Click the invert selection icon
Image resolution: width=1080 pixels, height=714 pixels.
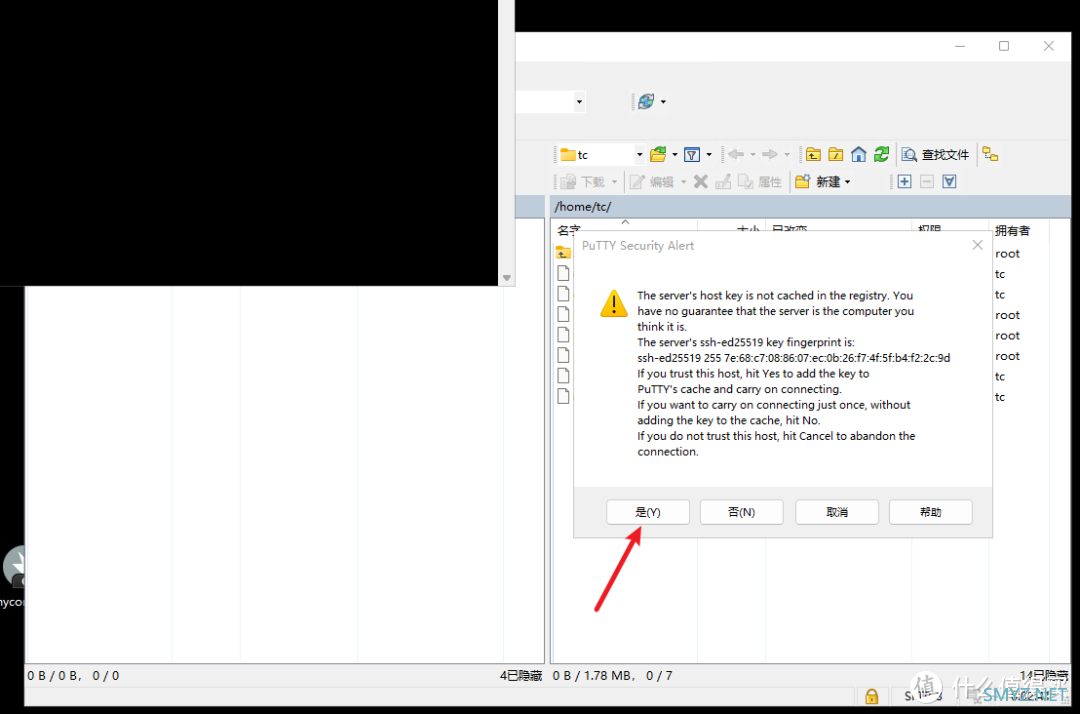coord(949,181)
